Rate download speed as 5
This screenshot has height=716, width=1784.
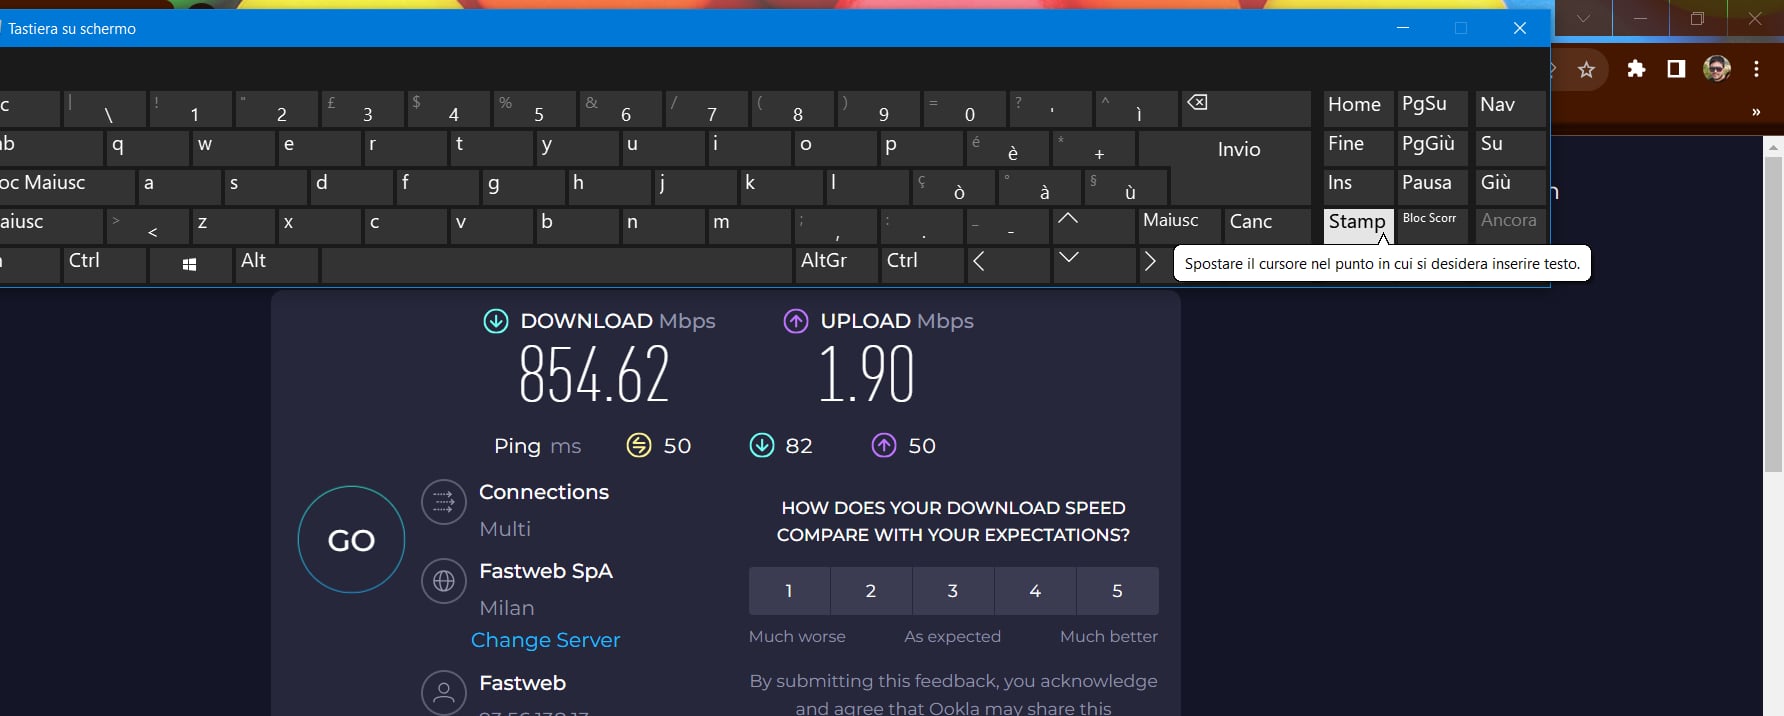tap(1117, 591)
